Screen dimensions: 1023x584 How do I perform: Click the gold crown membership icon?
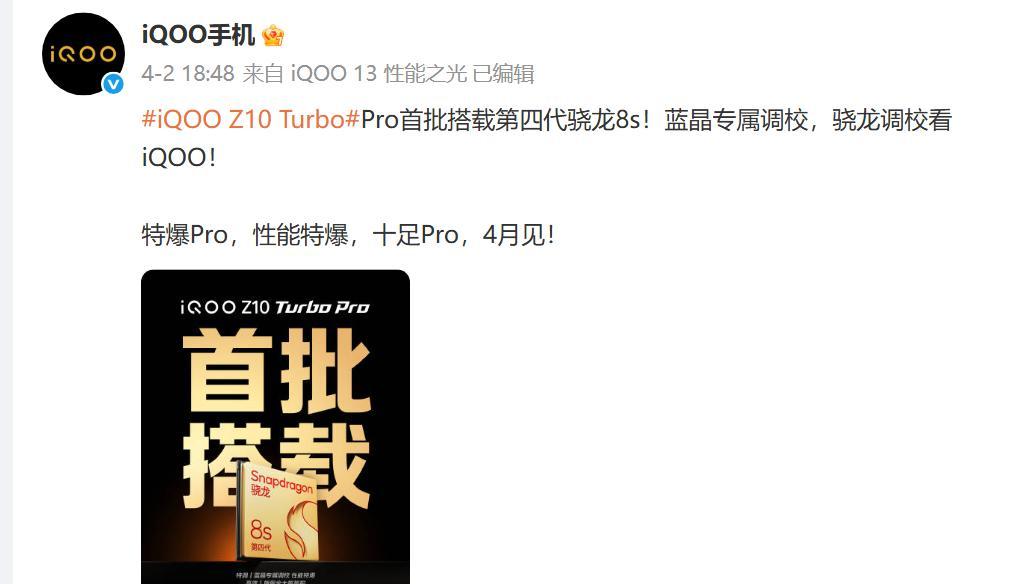(x=273, y=35)
